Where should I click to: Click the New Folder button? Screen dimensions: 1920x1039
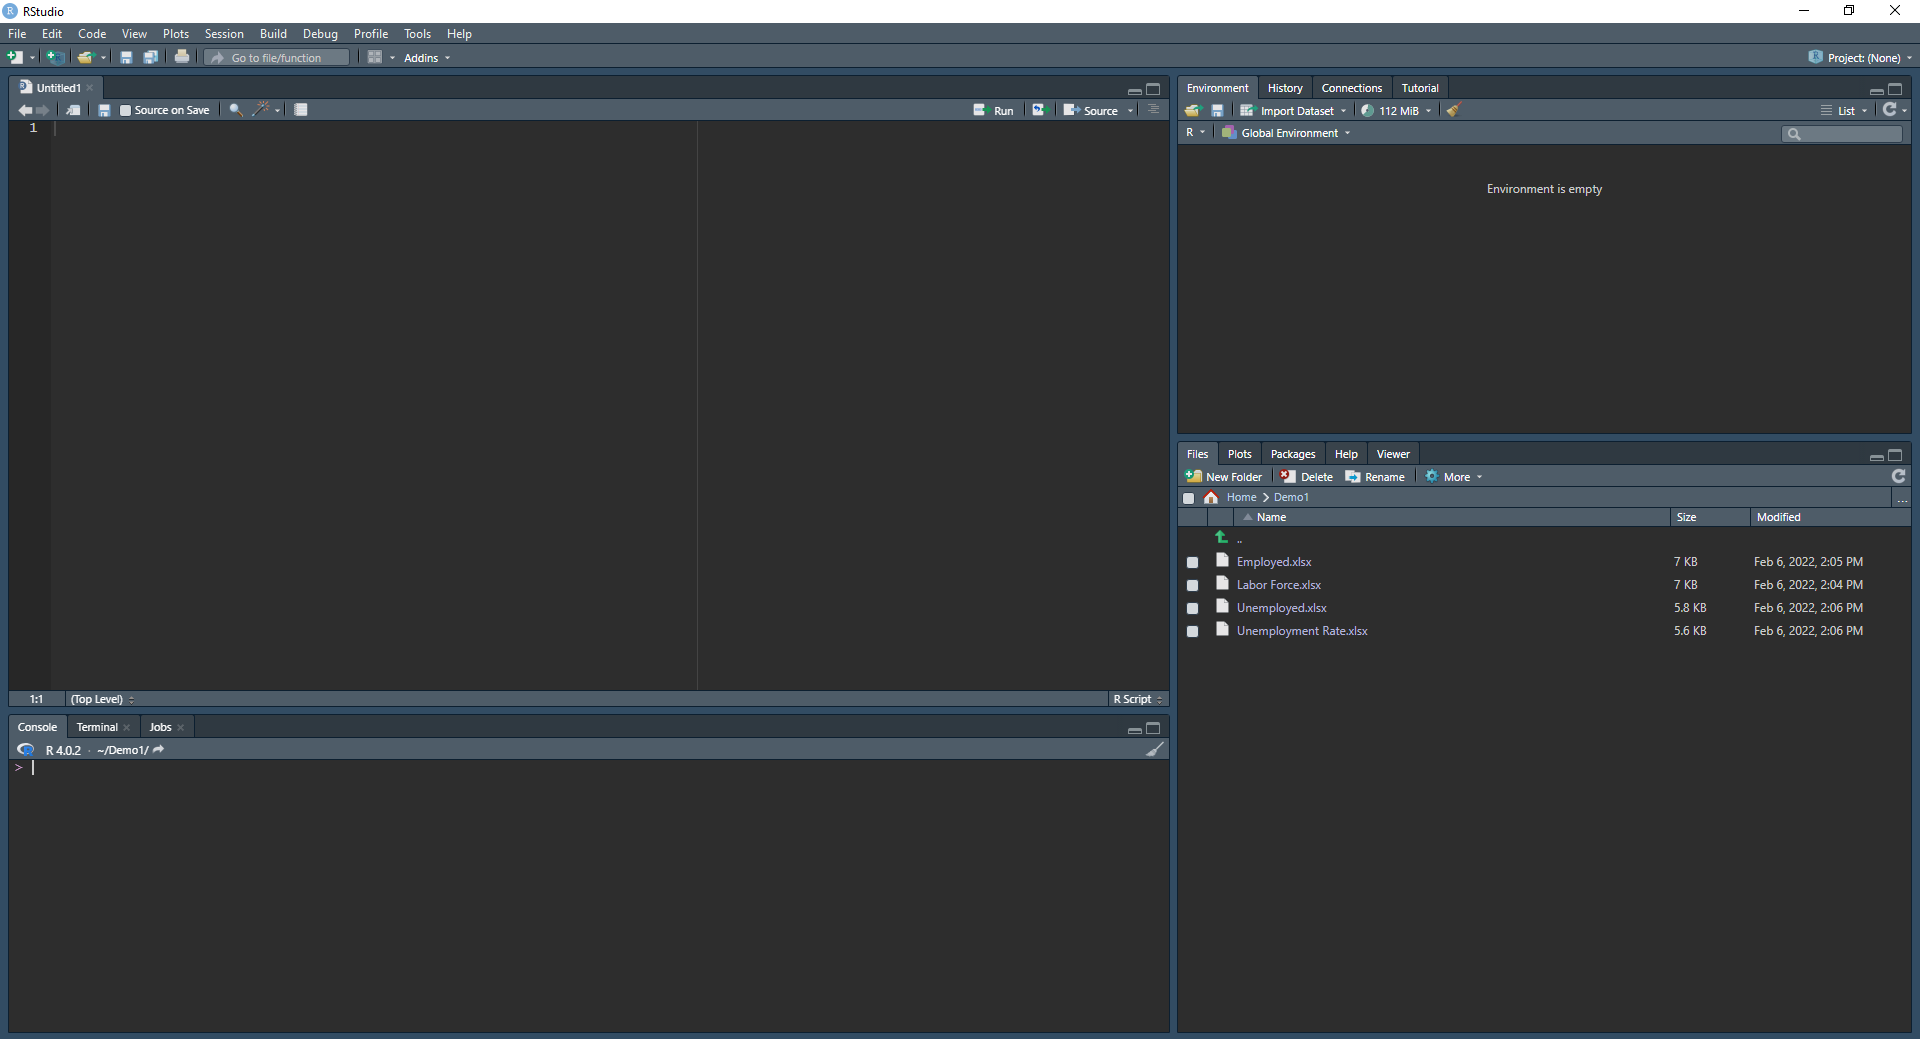[1224, 477]
